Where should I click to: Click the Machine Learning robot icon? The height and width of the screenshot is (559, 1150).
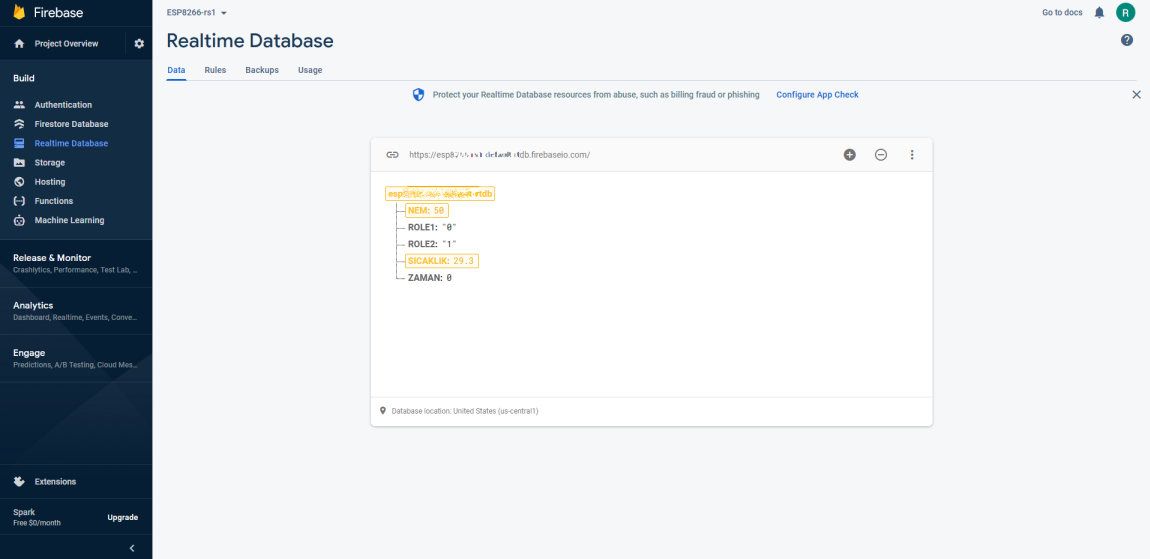[x=20, y=220]
